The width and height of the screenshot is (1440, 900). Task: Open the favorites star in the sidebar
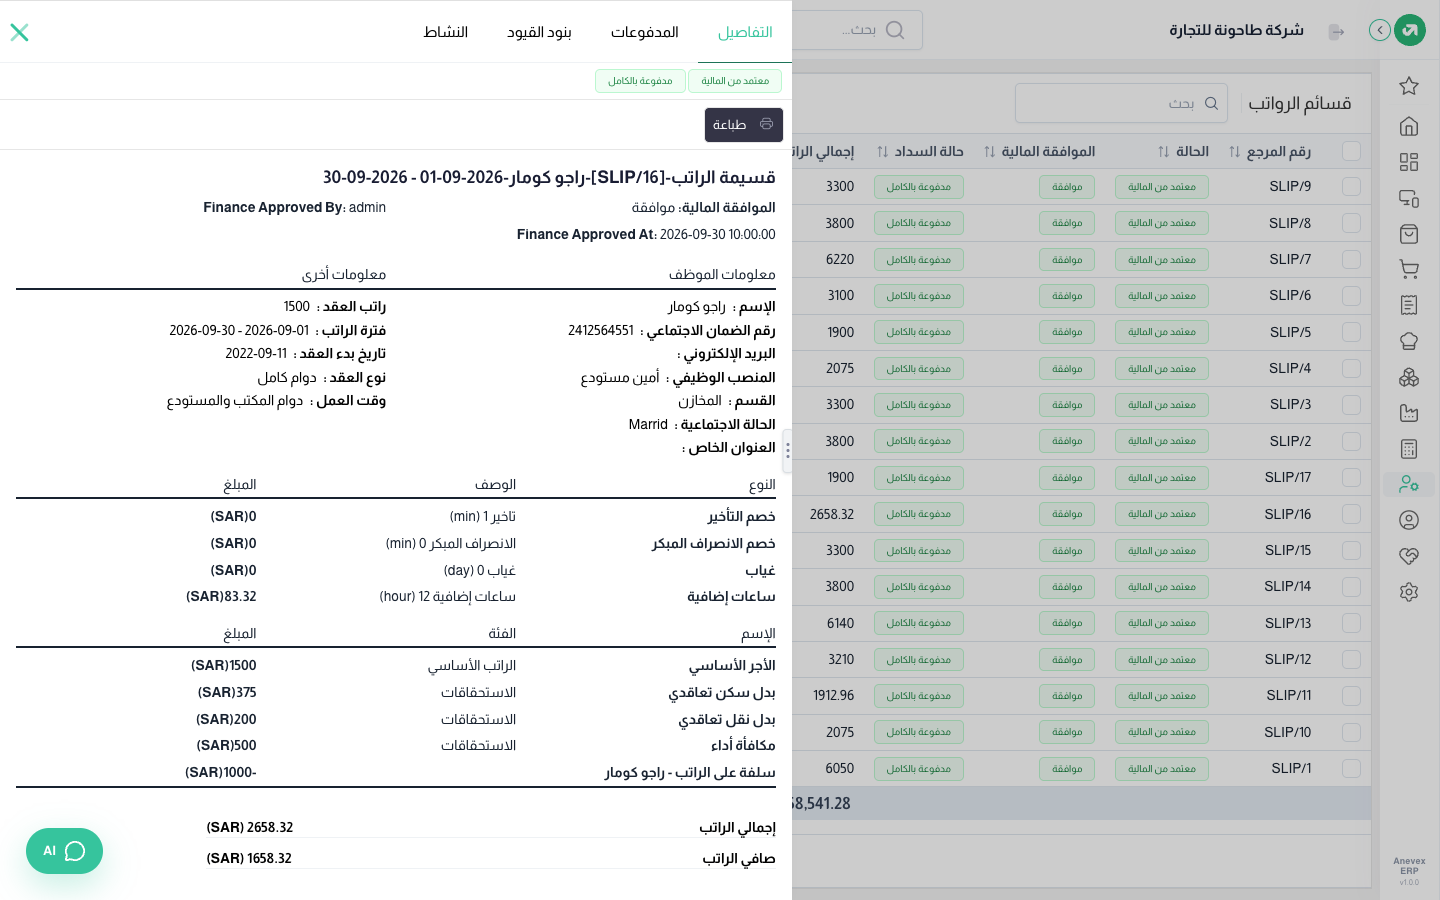pyautogui.click(x=1409, y=86)
